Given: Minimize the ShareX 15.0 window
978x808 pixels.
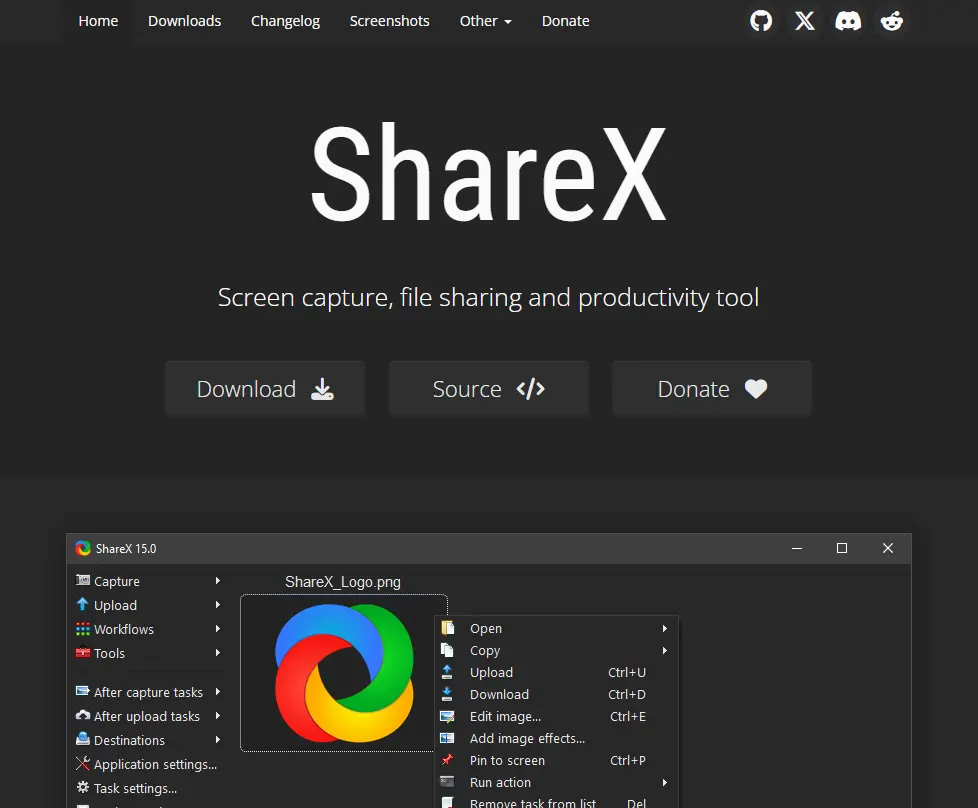Looking at the screenshot, I should pos(796,548).
